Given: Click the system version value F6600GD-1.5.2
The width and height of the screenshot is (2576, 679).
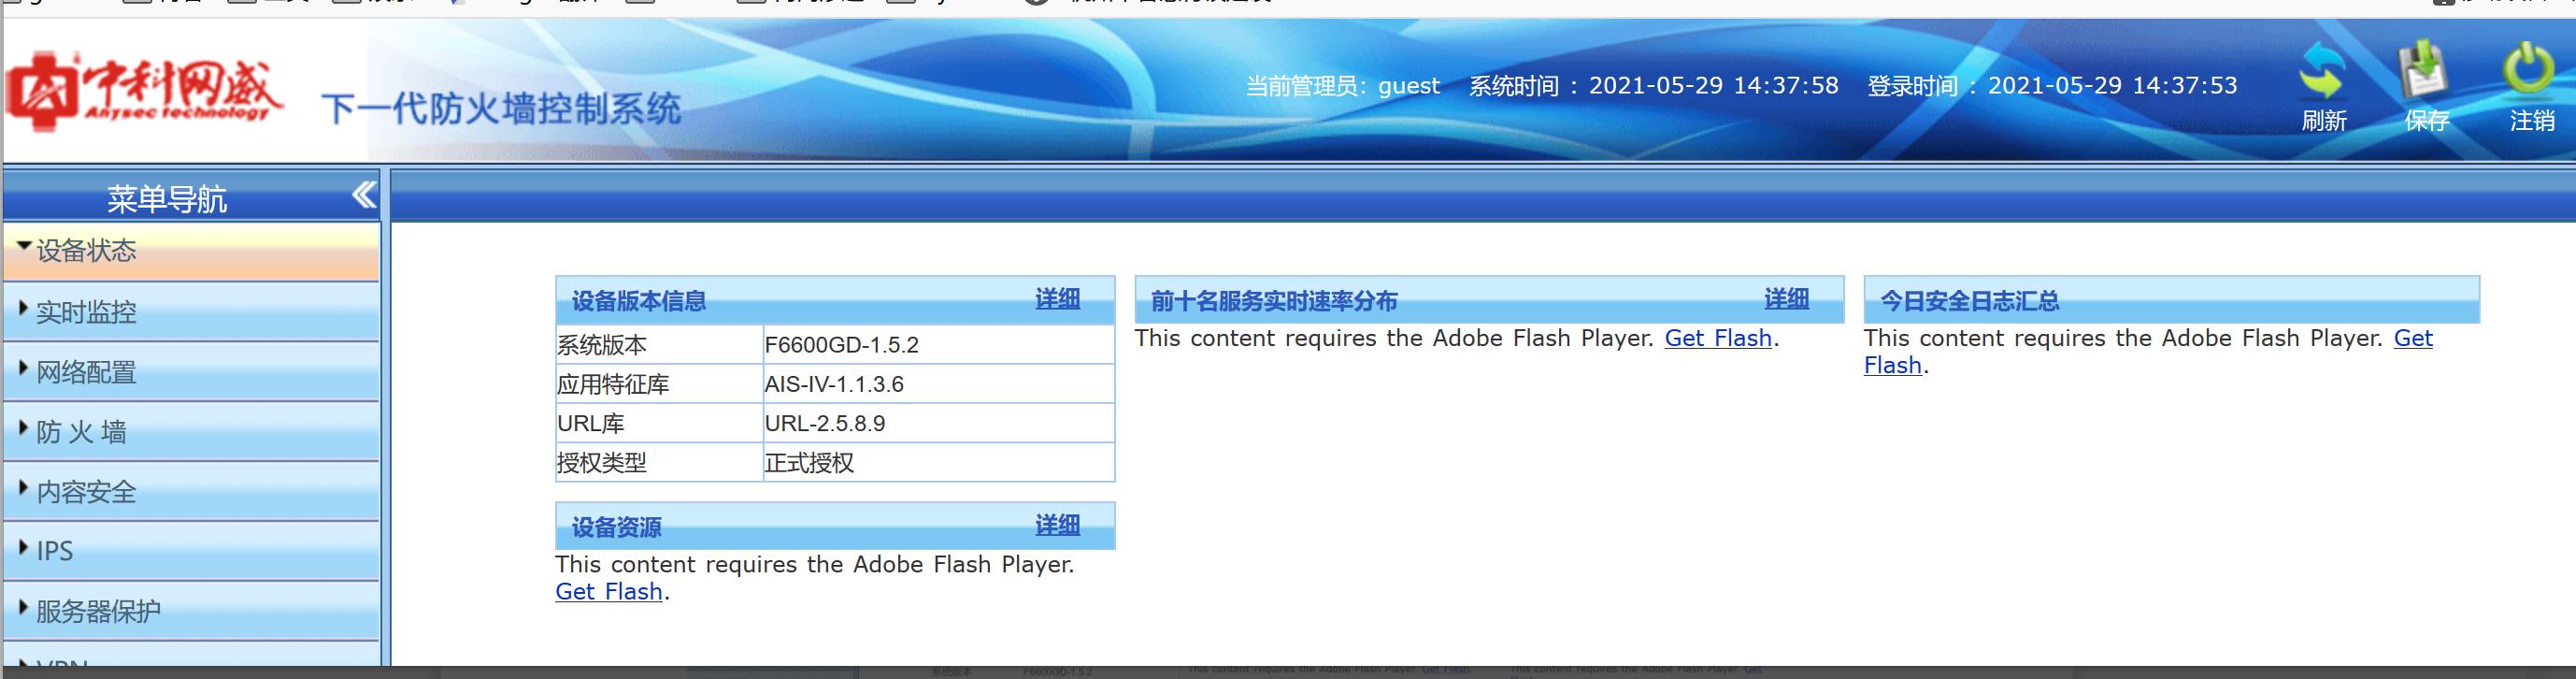Looking at the screenshot, I should coord(841,345).
